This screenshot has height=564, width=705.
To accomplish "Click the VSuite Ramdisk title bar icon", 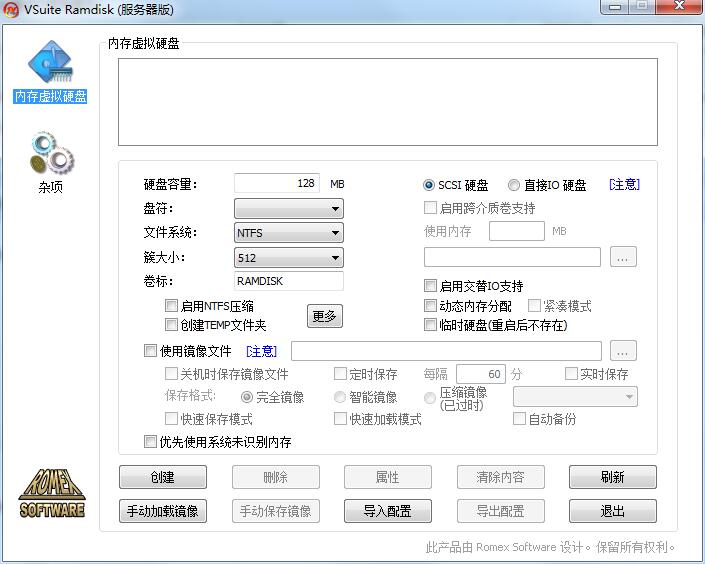I will pyautogui.click(x=13, y=10).
